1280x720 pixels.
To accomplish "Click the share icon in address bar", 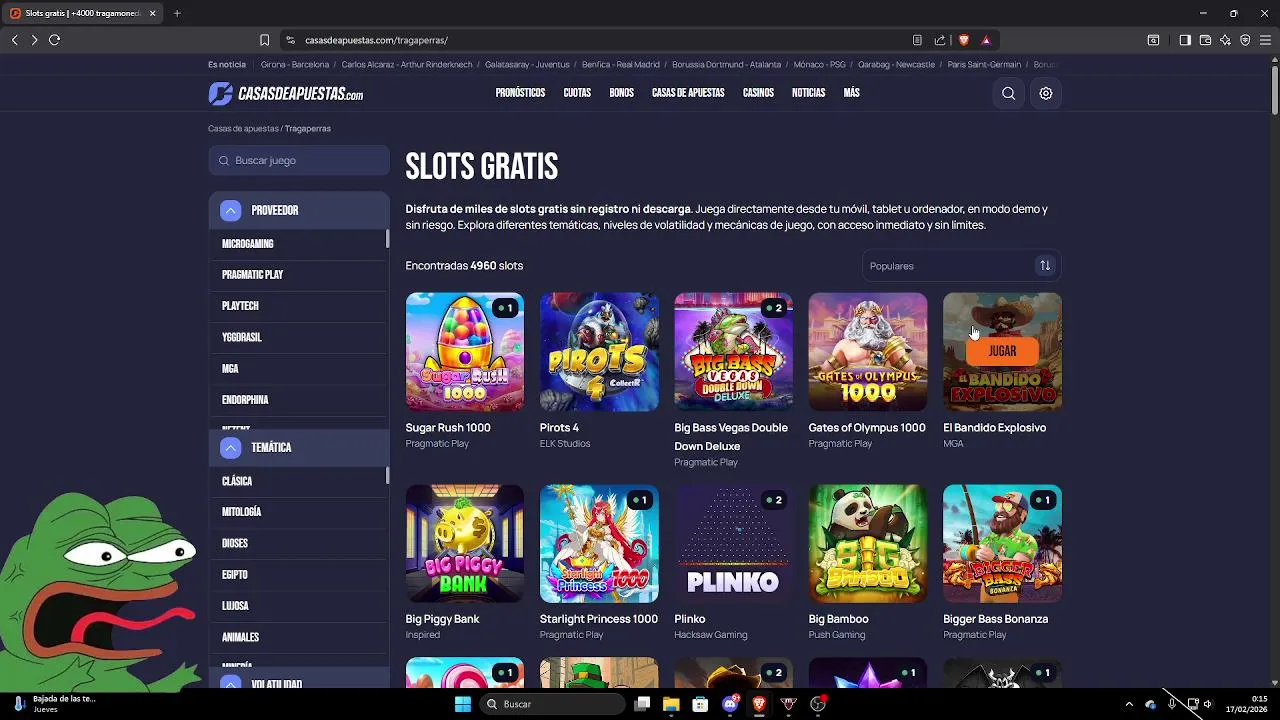I will point(940,40).
